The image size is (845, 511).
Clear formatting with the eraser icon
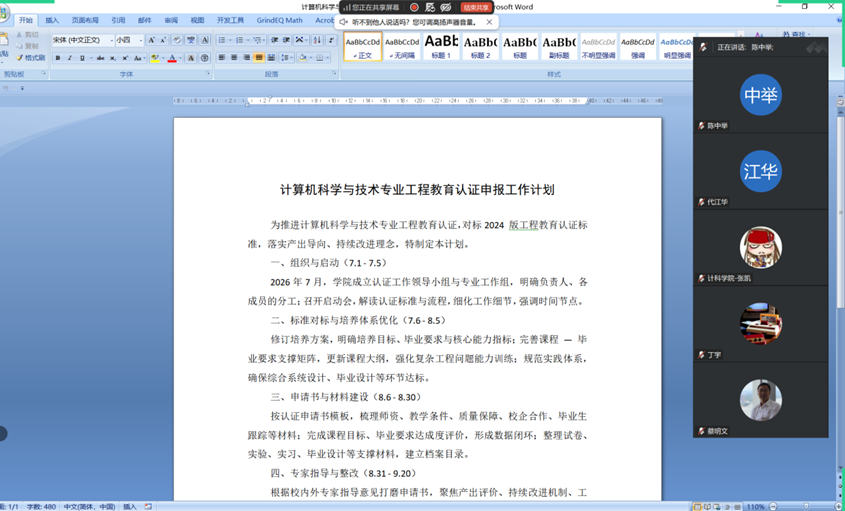pyautogui.click(x=177, y=40)
